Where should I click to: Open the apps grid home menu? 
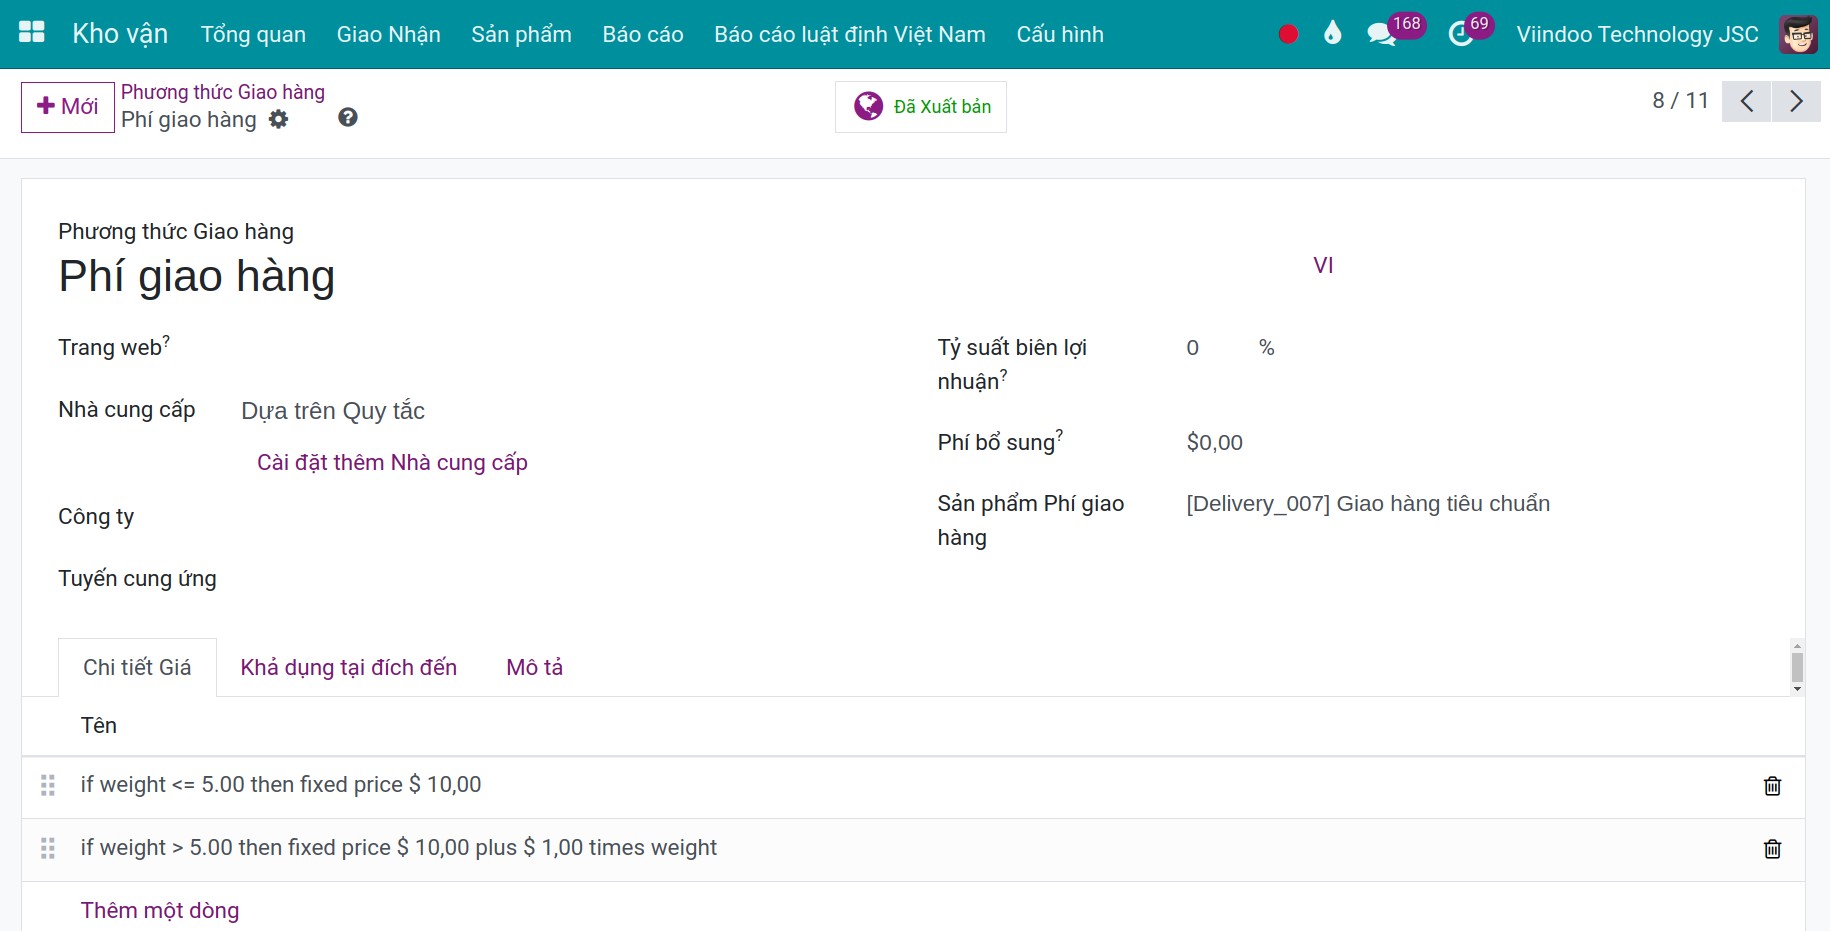tap(32, 33)
